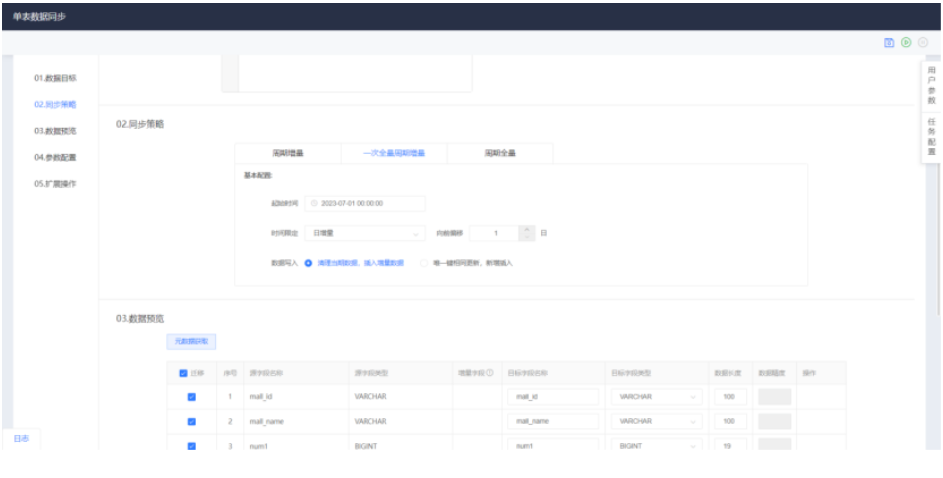Click clock icon in 起始时间 field
The height and width of the screenshot is (478, 943).
314,203
